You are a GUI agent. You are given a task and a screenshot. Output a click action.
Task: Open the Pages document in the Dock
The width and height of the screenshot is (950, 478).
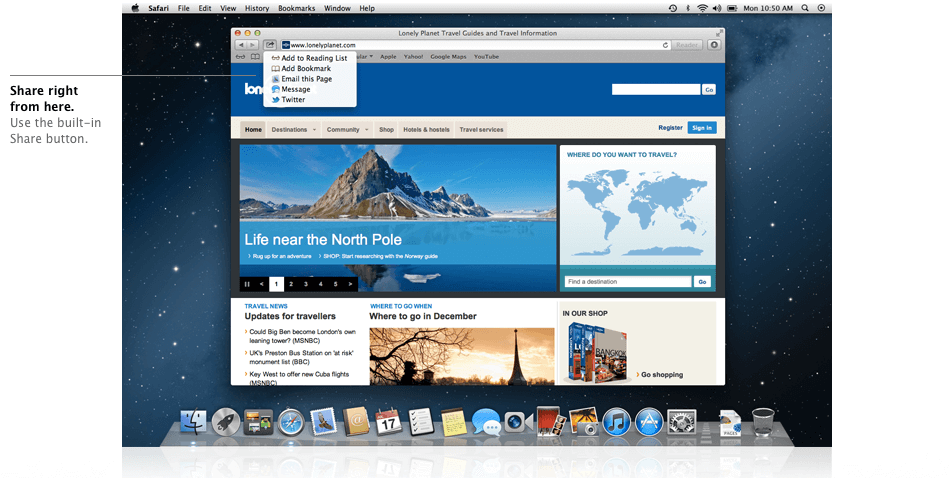(x=730, y=423)
